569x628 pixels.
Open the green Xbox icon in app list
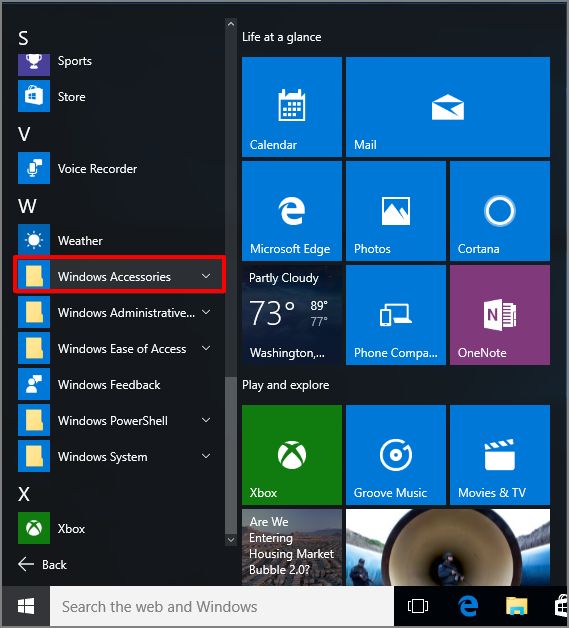(34, 528)
